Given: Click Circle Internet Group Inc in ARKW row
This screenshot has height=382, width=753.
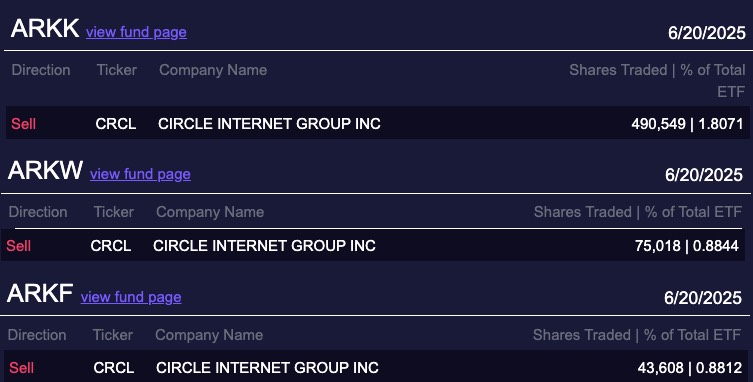Looking at the screenshot, I should pos(265,246).
